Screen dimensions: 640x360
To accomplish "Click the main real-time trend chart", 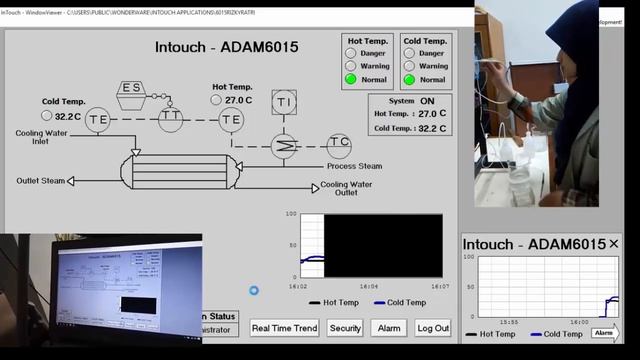I will [x=371, y=245].
